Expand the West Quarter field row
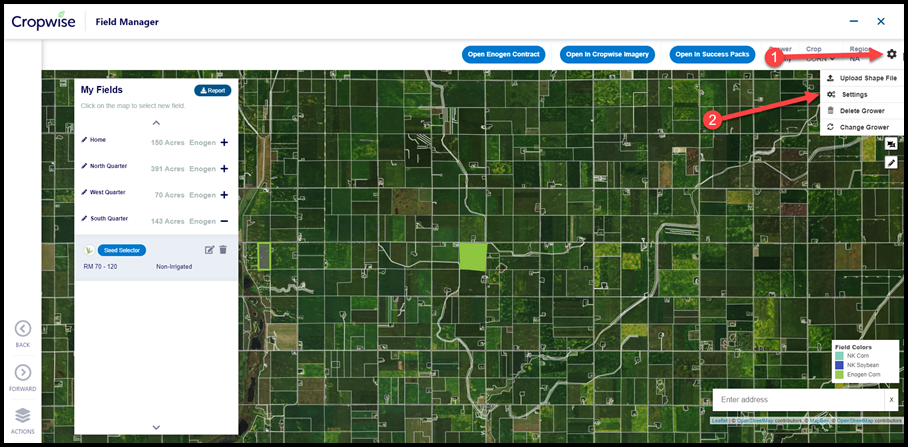Screen dimensions: 908x447 click(224, 195)
